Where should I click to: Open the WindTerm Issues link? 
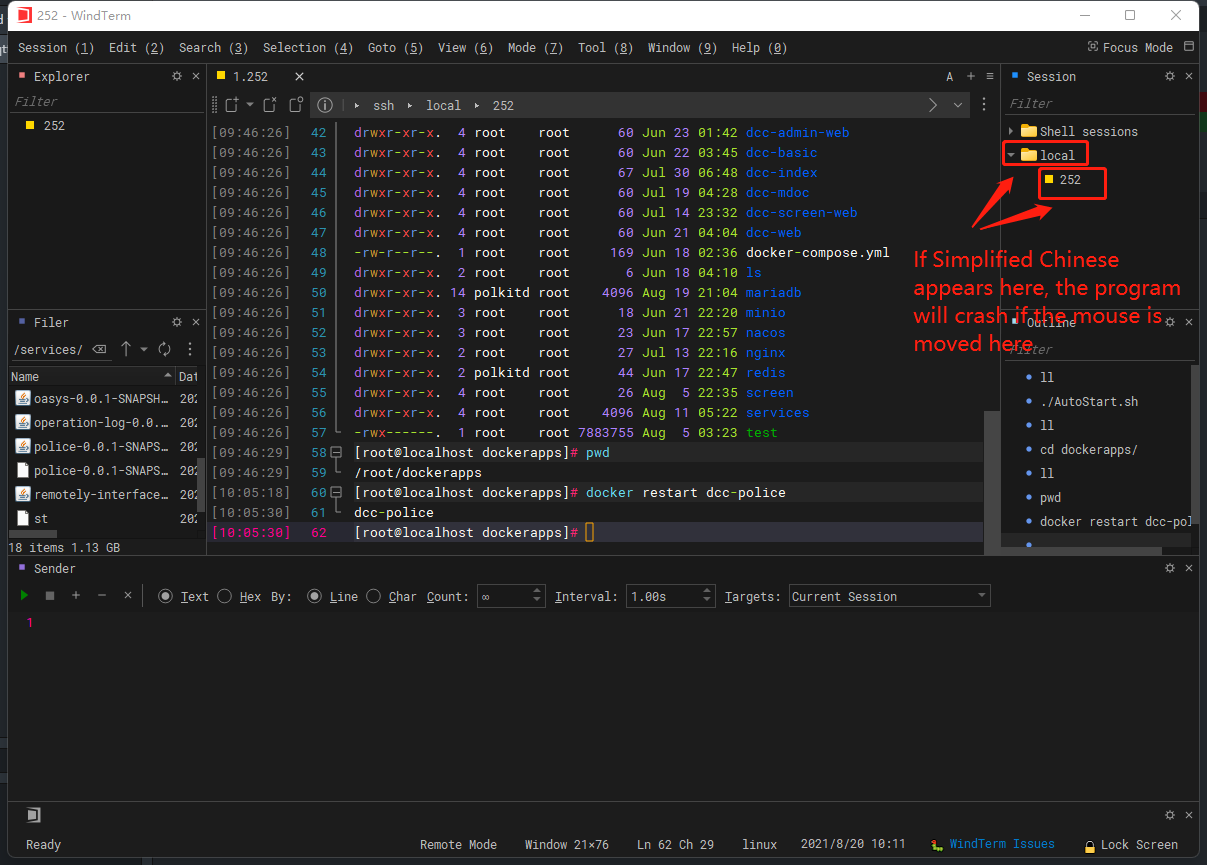(x=993, y=844)
